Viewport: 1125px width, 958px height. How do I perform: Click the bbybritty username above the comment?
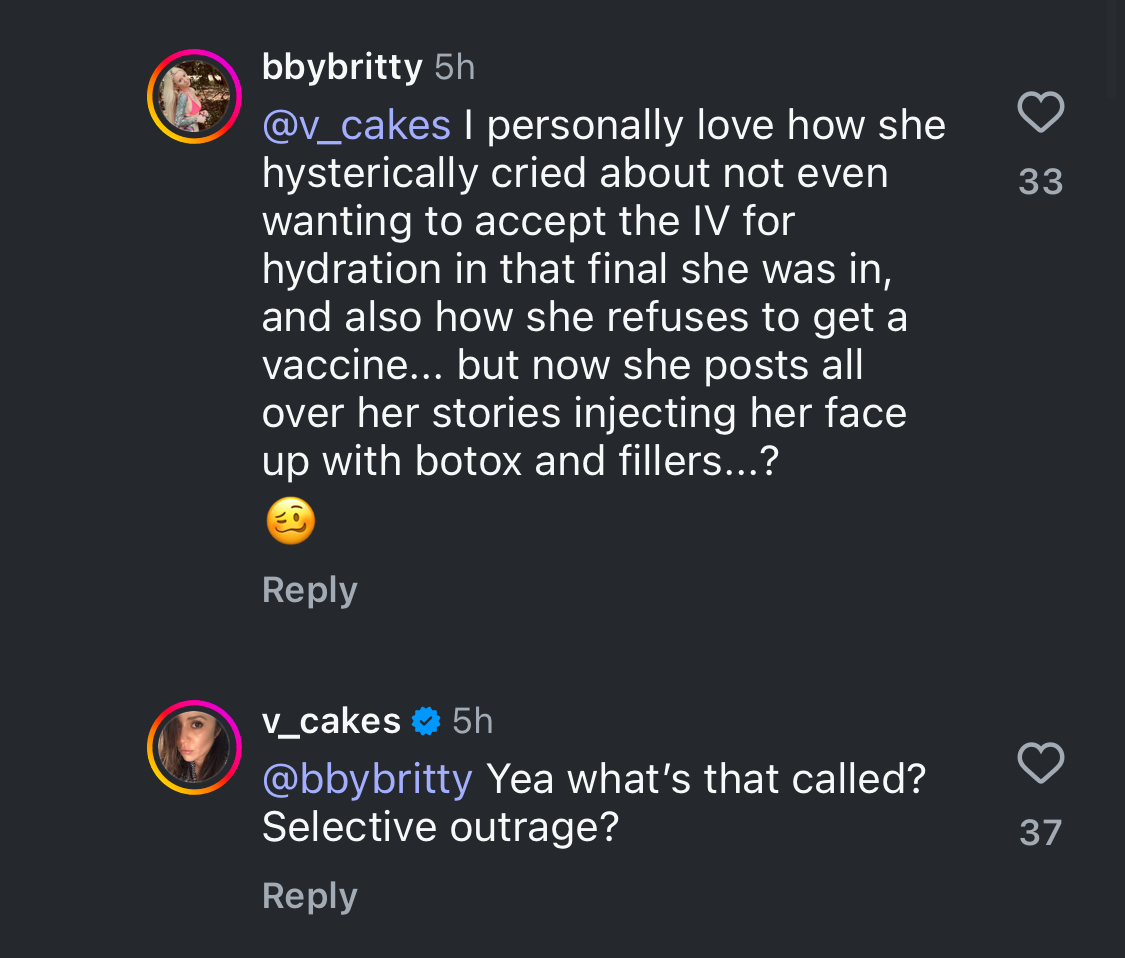click(x=342, y=67)
